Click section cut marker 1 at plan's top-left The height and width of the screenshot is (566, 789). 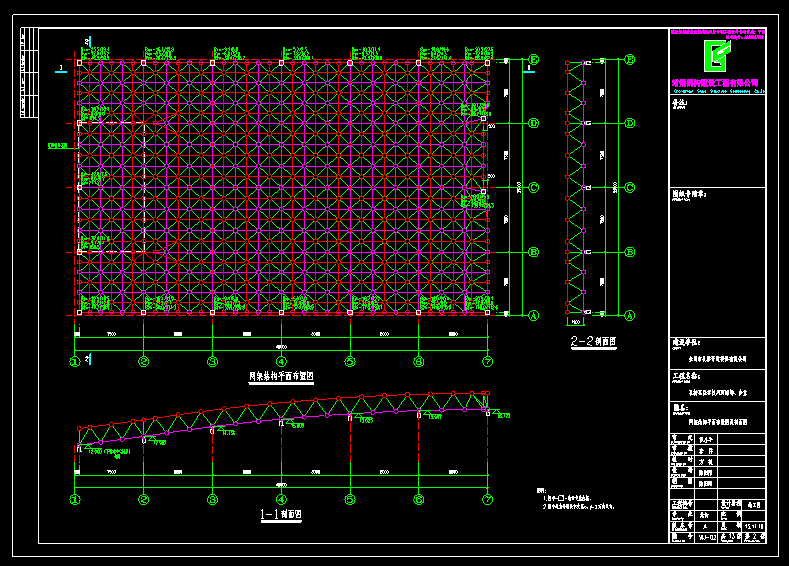[61, 68]
